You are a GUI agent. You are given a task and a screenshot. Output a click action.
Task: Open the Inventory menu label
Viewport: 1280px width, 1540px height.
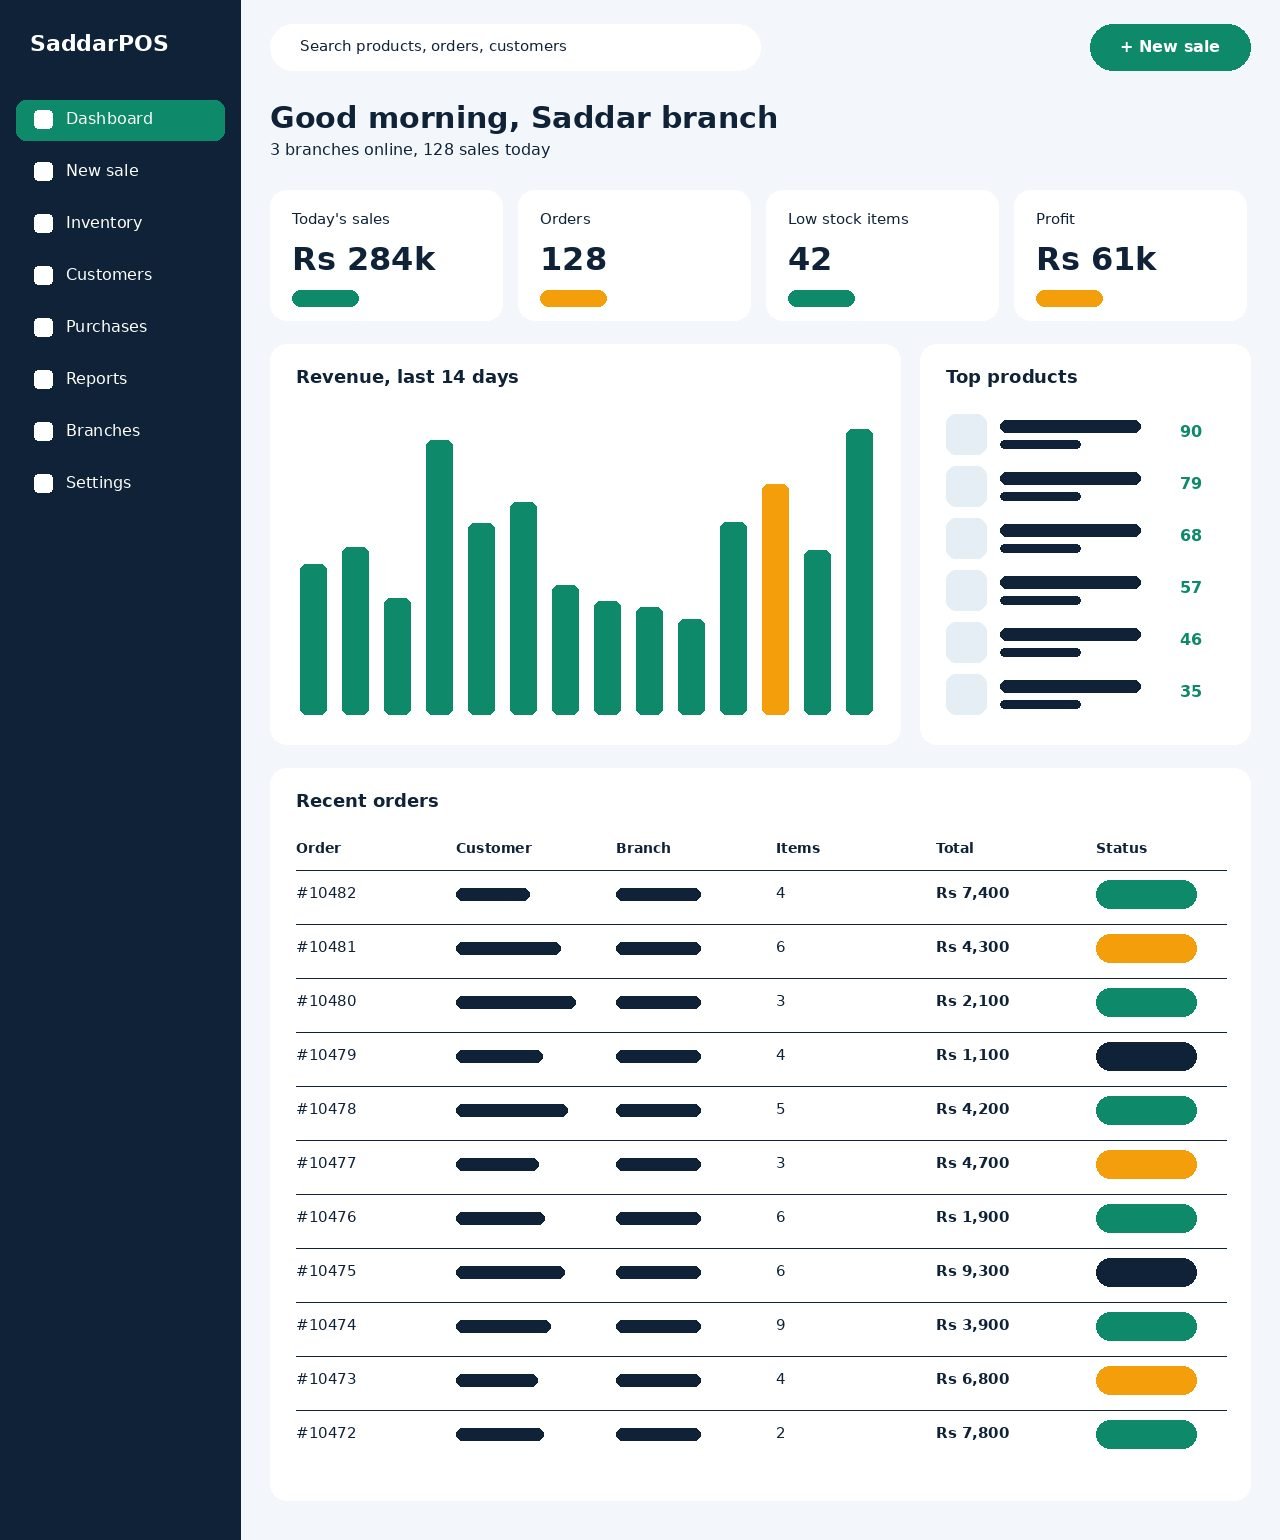tap(104, 223)
